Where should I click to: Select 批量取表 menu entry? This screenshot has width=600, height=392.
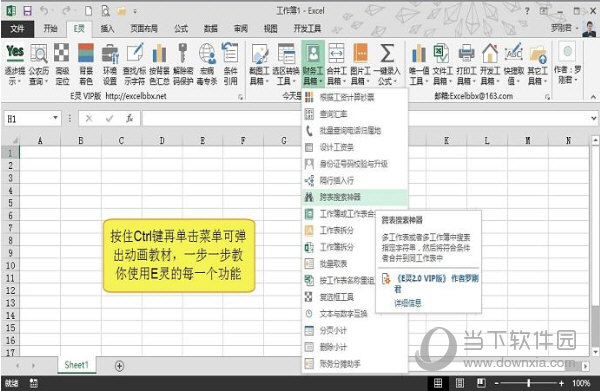point(339,264)
